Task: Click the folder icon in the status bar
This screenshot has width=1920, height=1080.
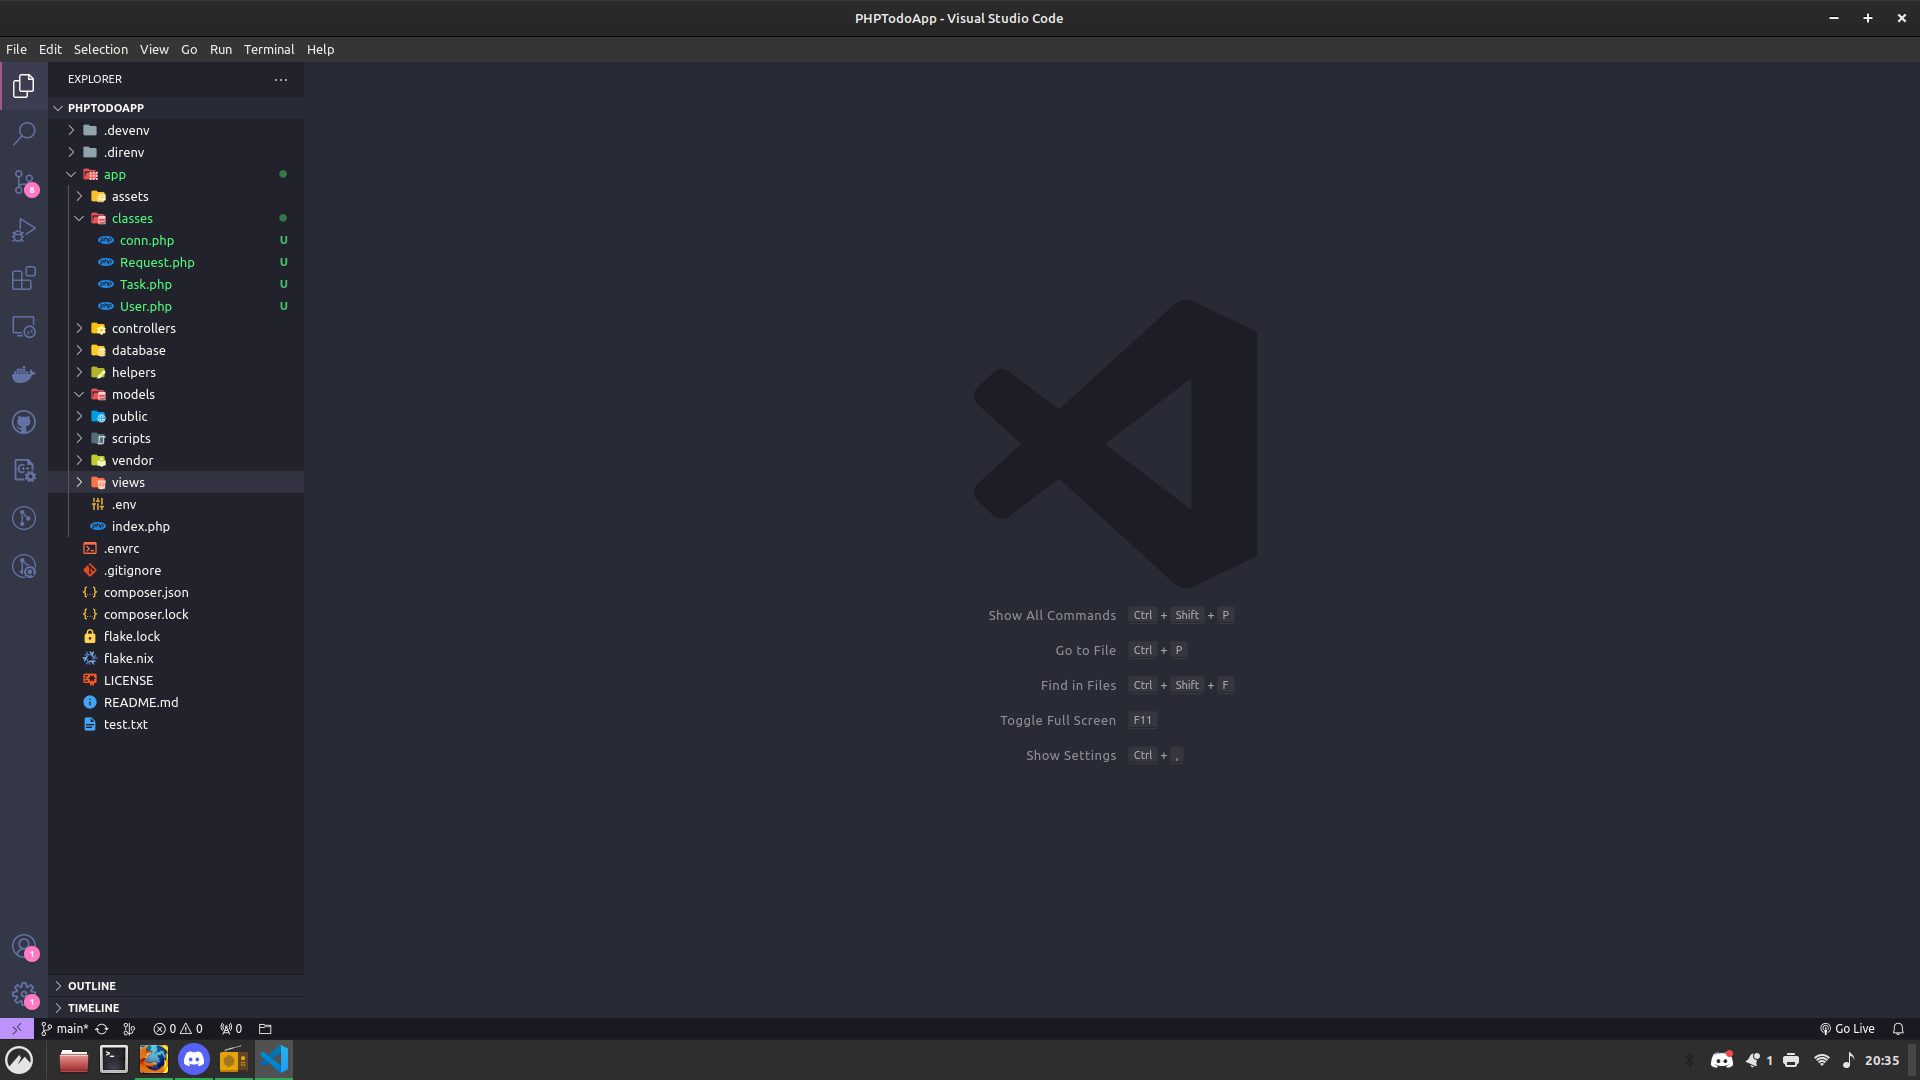Action: point(265,1028)
